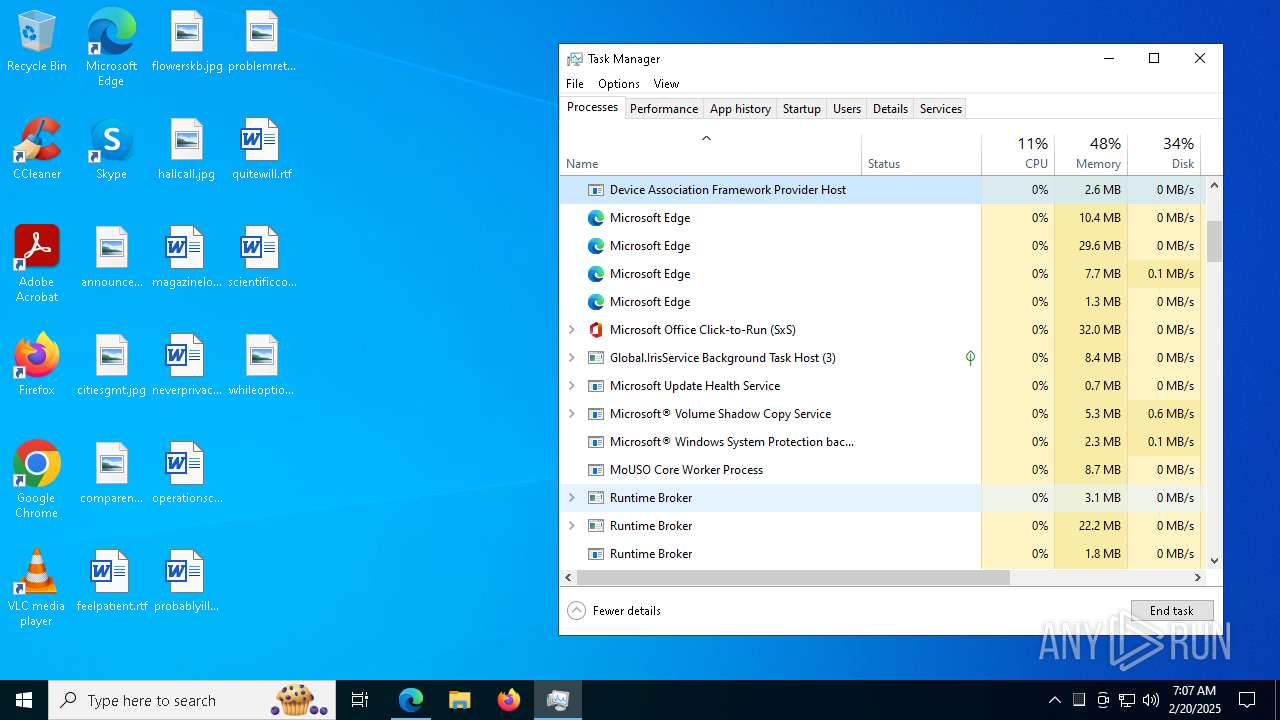Image resolution: width=1280 pixels, height=720 pixels.
Task: Switch to the Users tab
Action: pos(847,109)
